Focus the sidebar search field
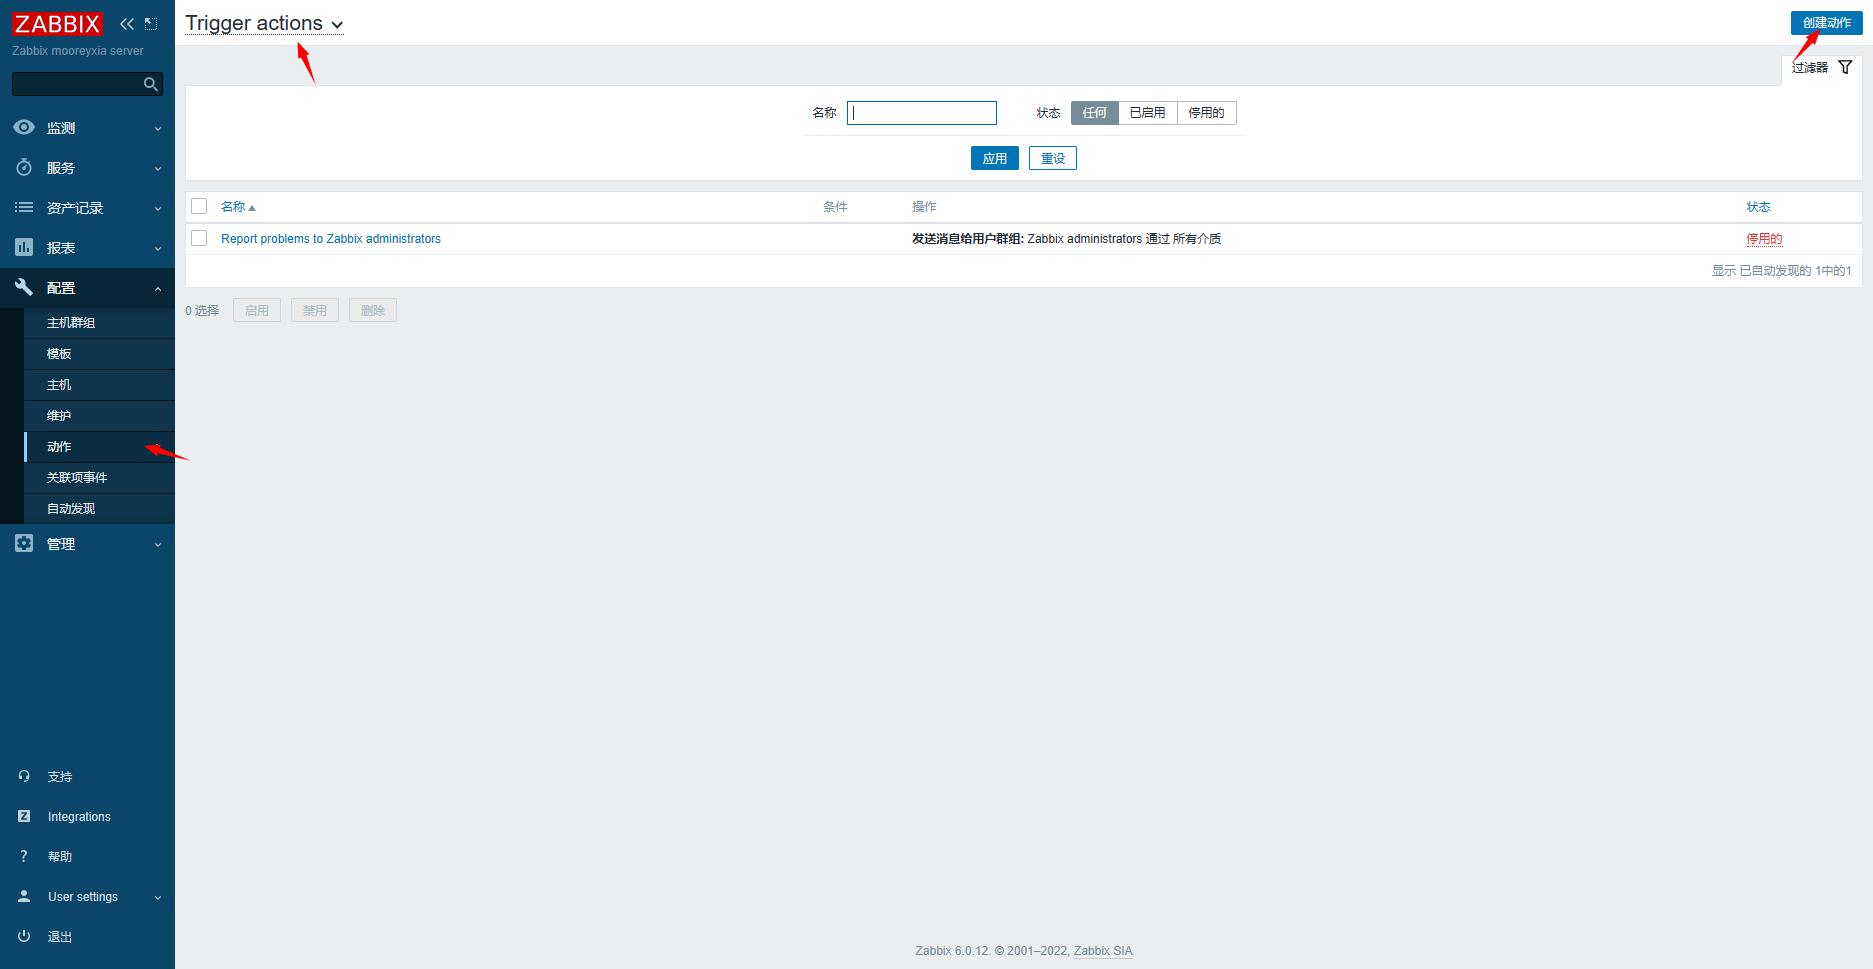This screenshot has height=969, width=1873. [x=87, y=84]
